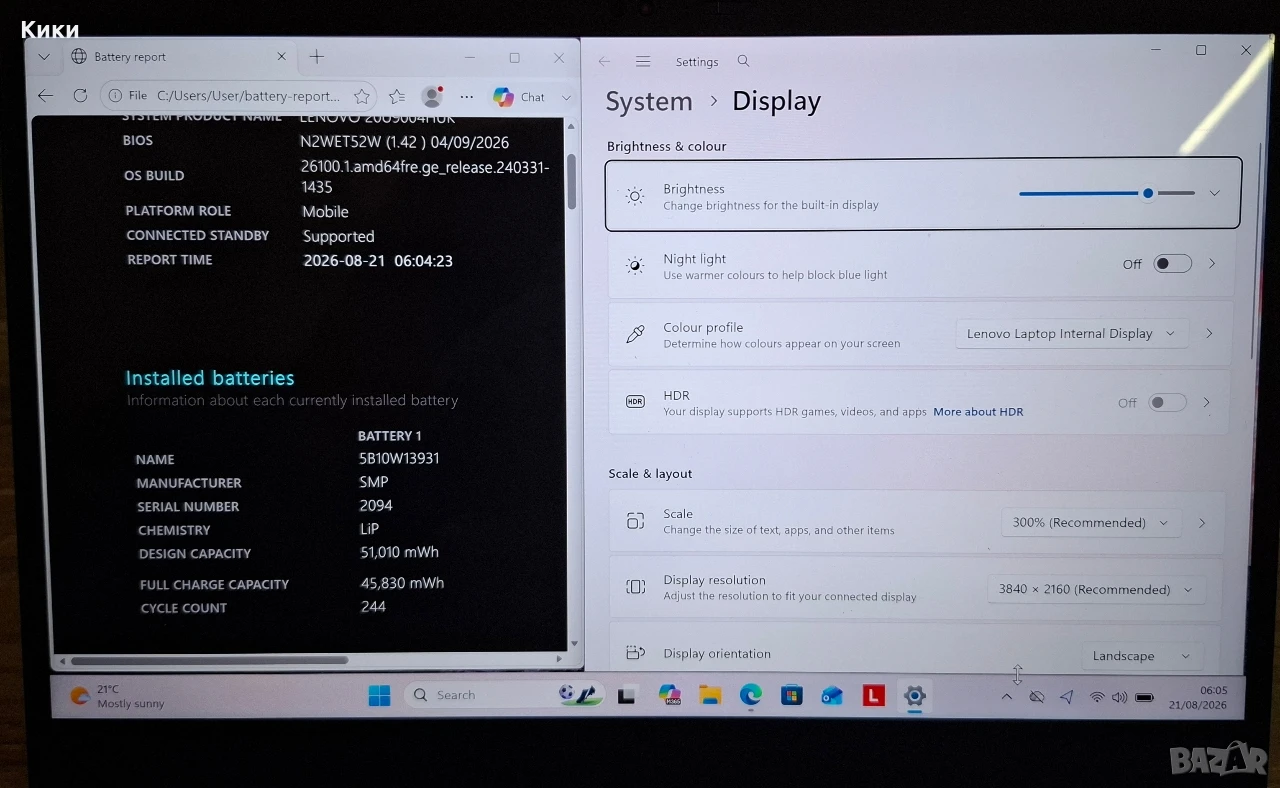
Task: Open the More about HDR link
Action: pos(978,412)
